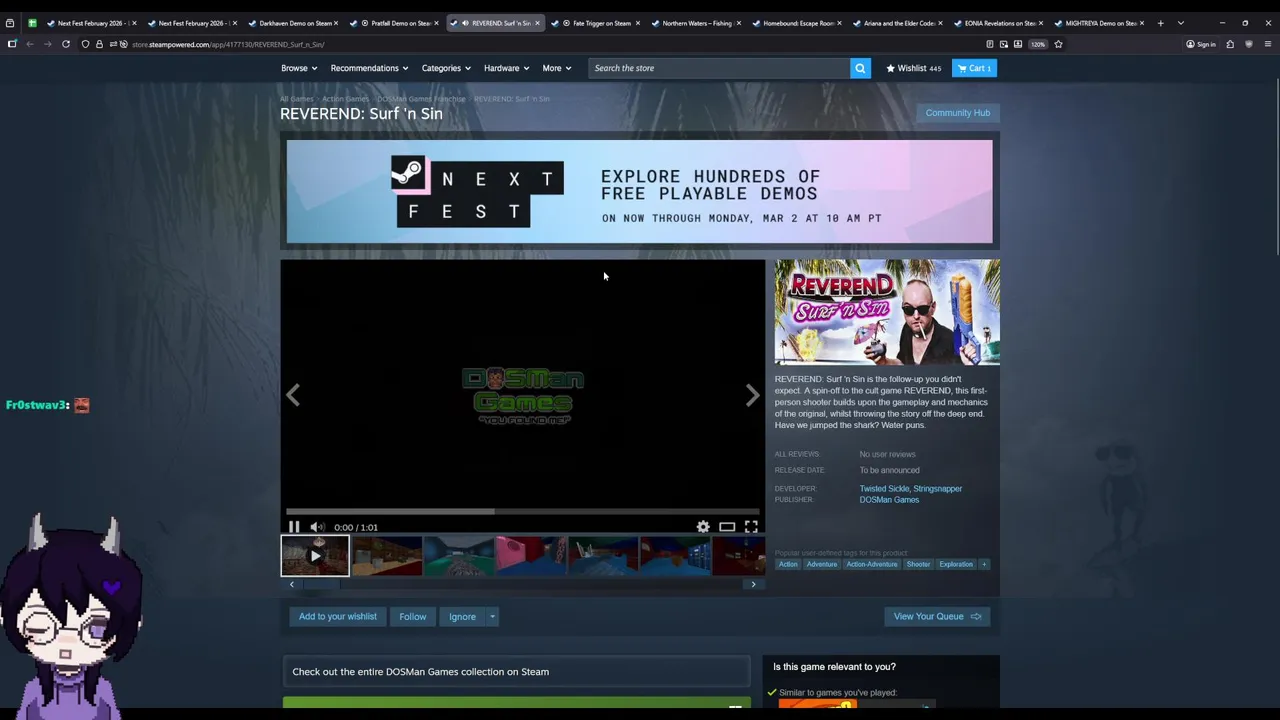Open the site security lock icon
Image resolution: width=1280 pixels, height=720 pixels.
tap(99, 44)
